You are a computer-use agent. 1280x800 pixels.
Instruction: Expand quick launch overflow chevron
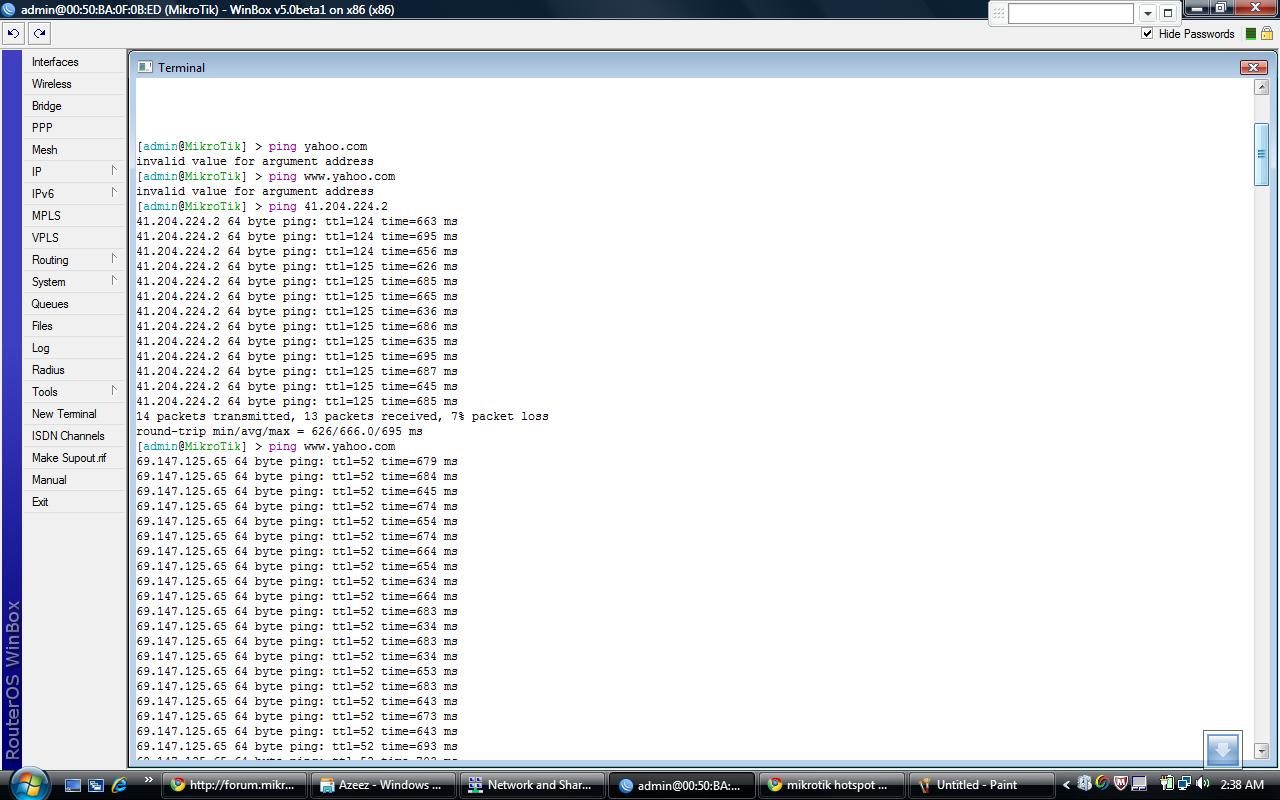148,780
